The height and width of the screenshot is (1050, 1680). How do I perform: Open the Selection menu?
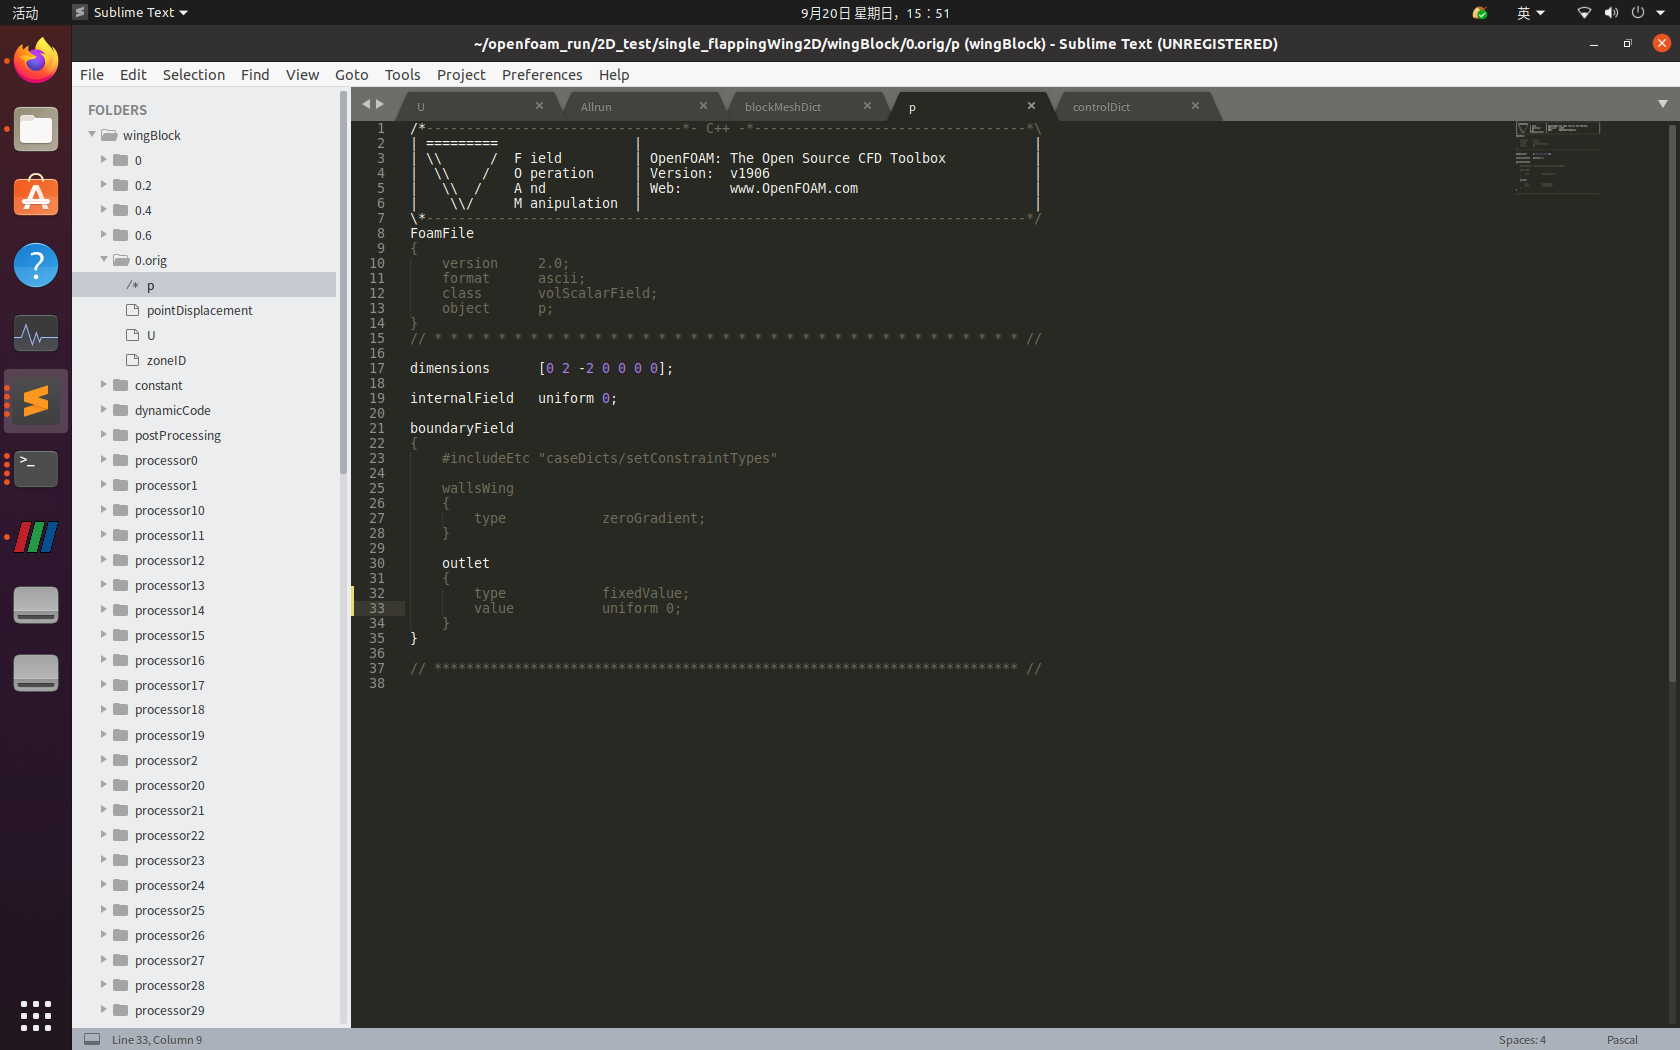pyautogui.click(x=194, y=75)
